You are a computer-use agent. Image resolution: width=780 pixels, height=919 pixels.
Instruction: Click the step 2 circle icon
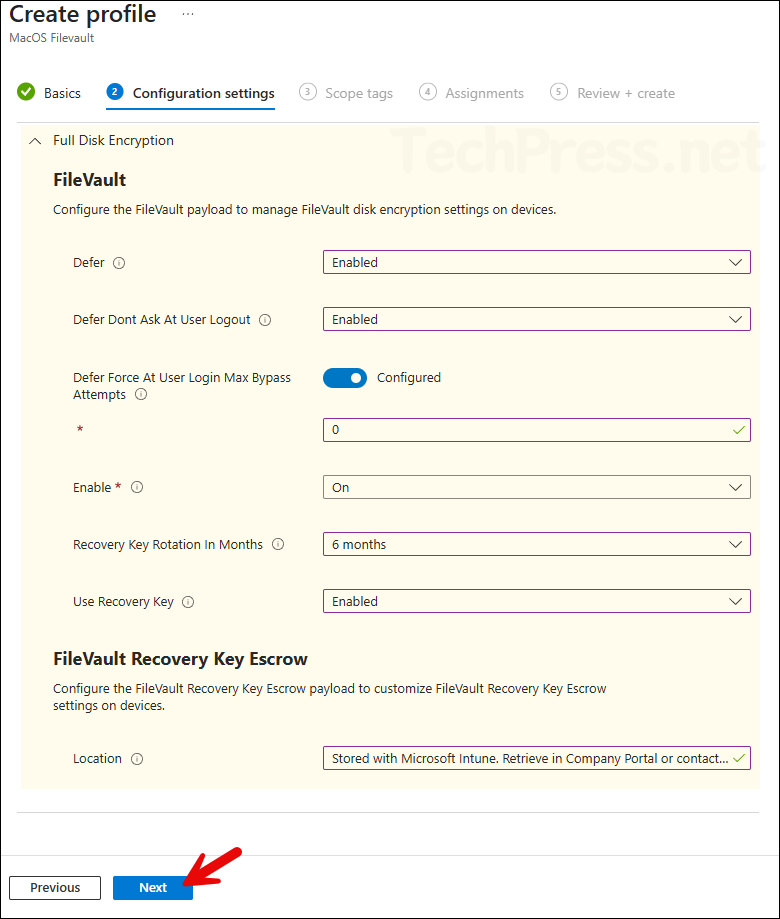click(114, 92)
